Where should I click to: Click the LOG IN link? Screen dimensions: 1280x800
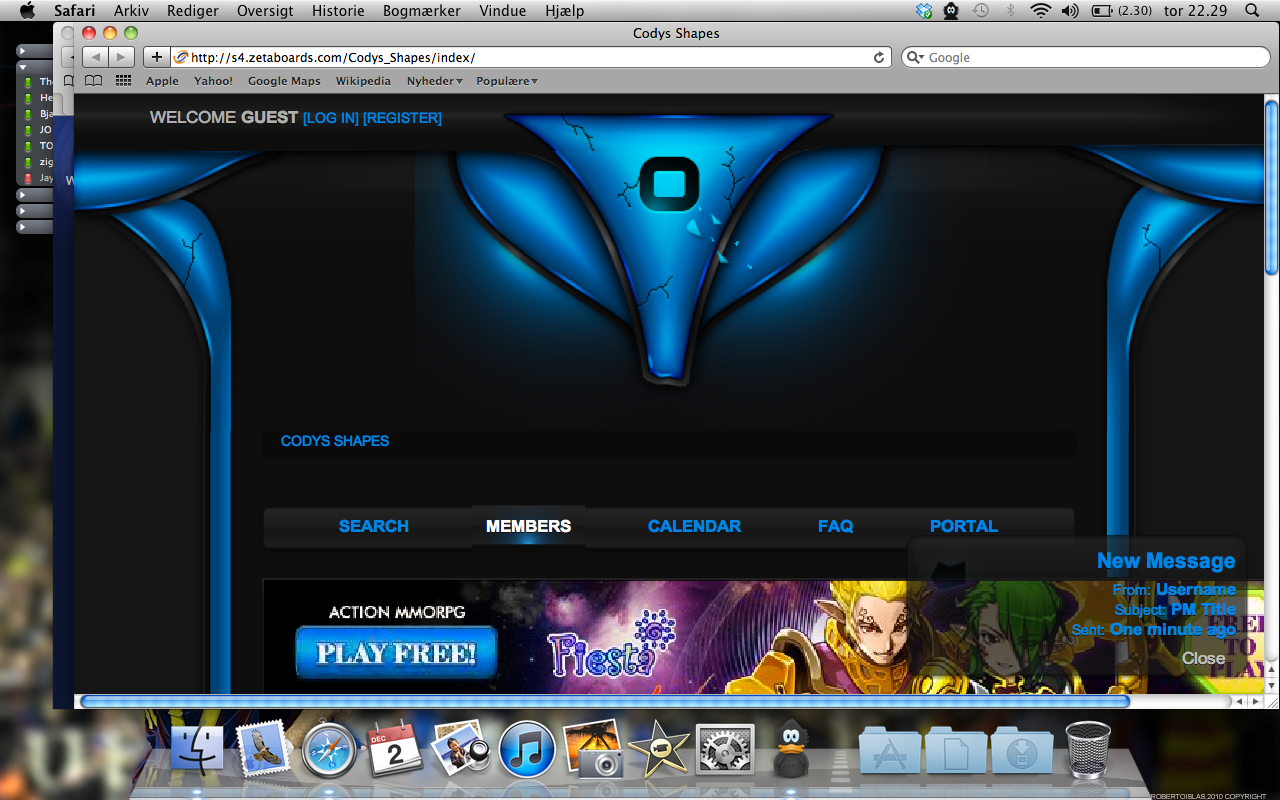(x=330, y=118)
